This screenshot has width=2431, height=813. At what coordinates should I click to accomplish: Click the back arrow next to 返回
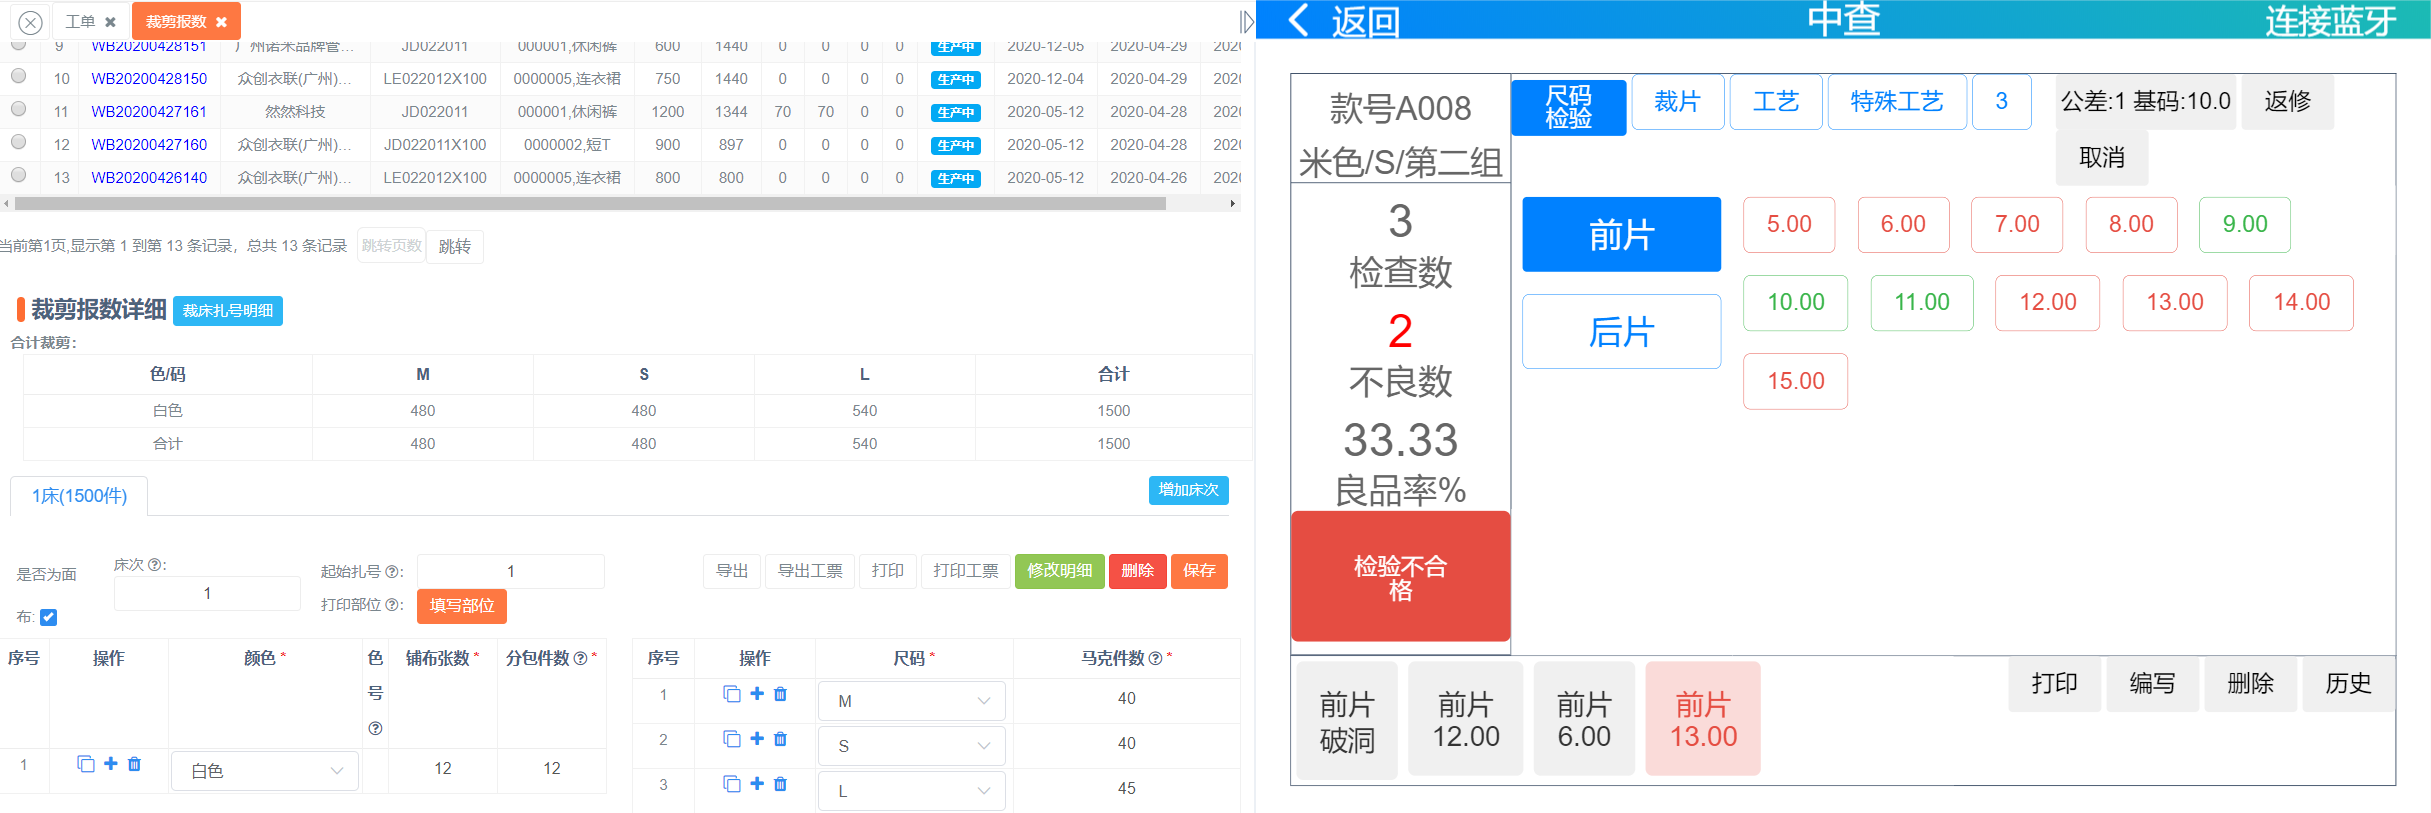(x=1298, y=20)
